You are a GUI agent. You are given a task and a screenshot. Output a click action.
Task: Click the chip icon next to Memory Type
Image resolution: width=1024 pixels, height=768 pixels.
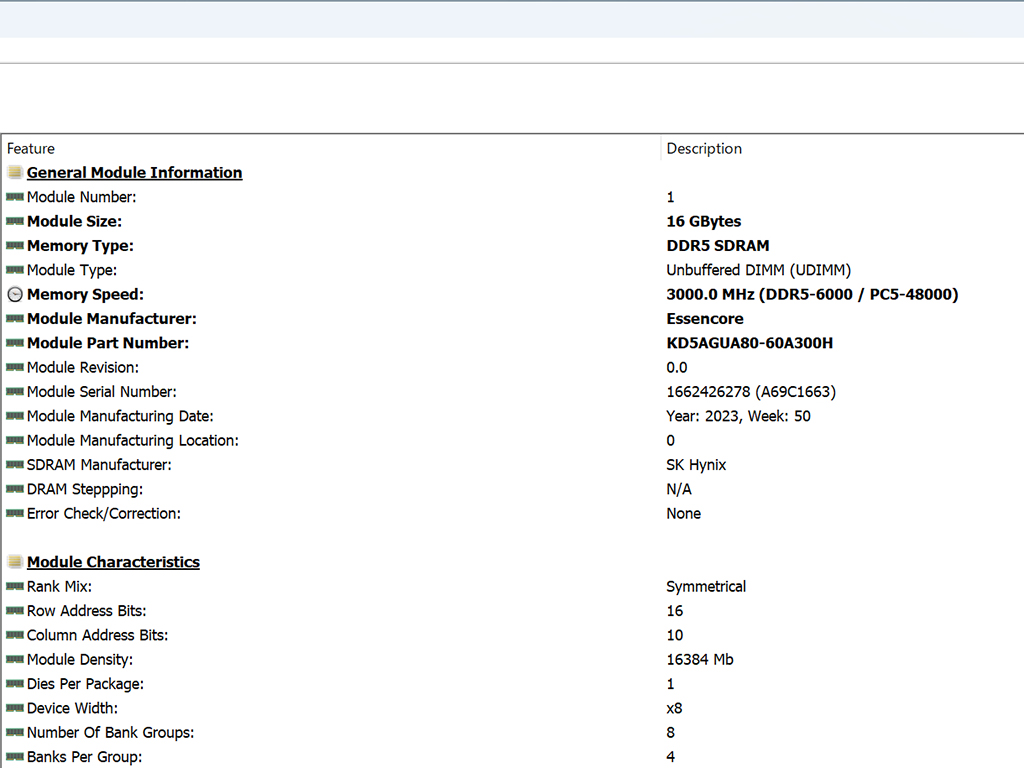coord(14,246)
